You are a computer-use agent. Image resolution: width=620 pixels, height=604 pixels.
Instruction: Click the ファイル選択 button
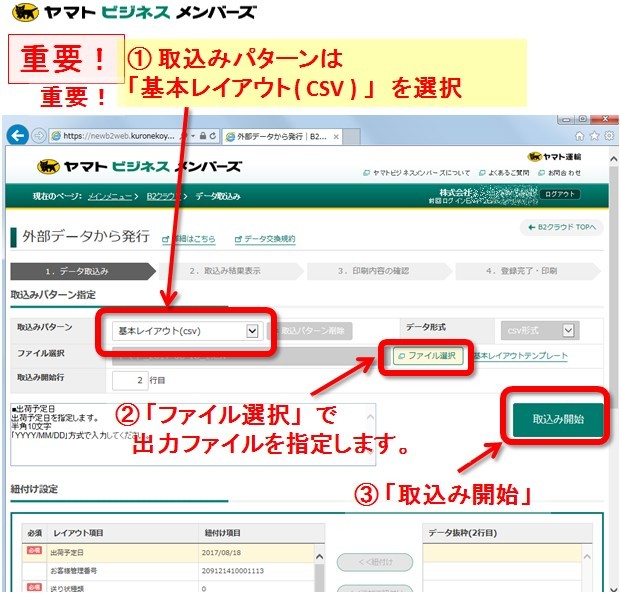click(x=427, y=356)
